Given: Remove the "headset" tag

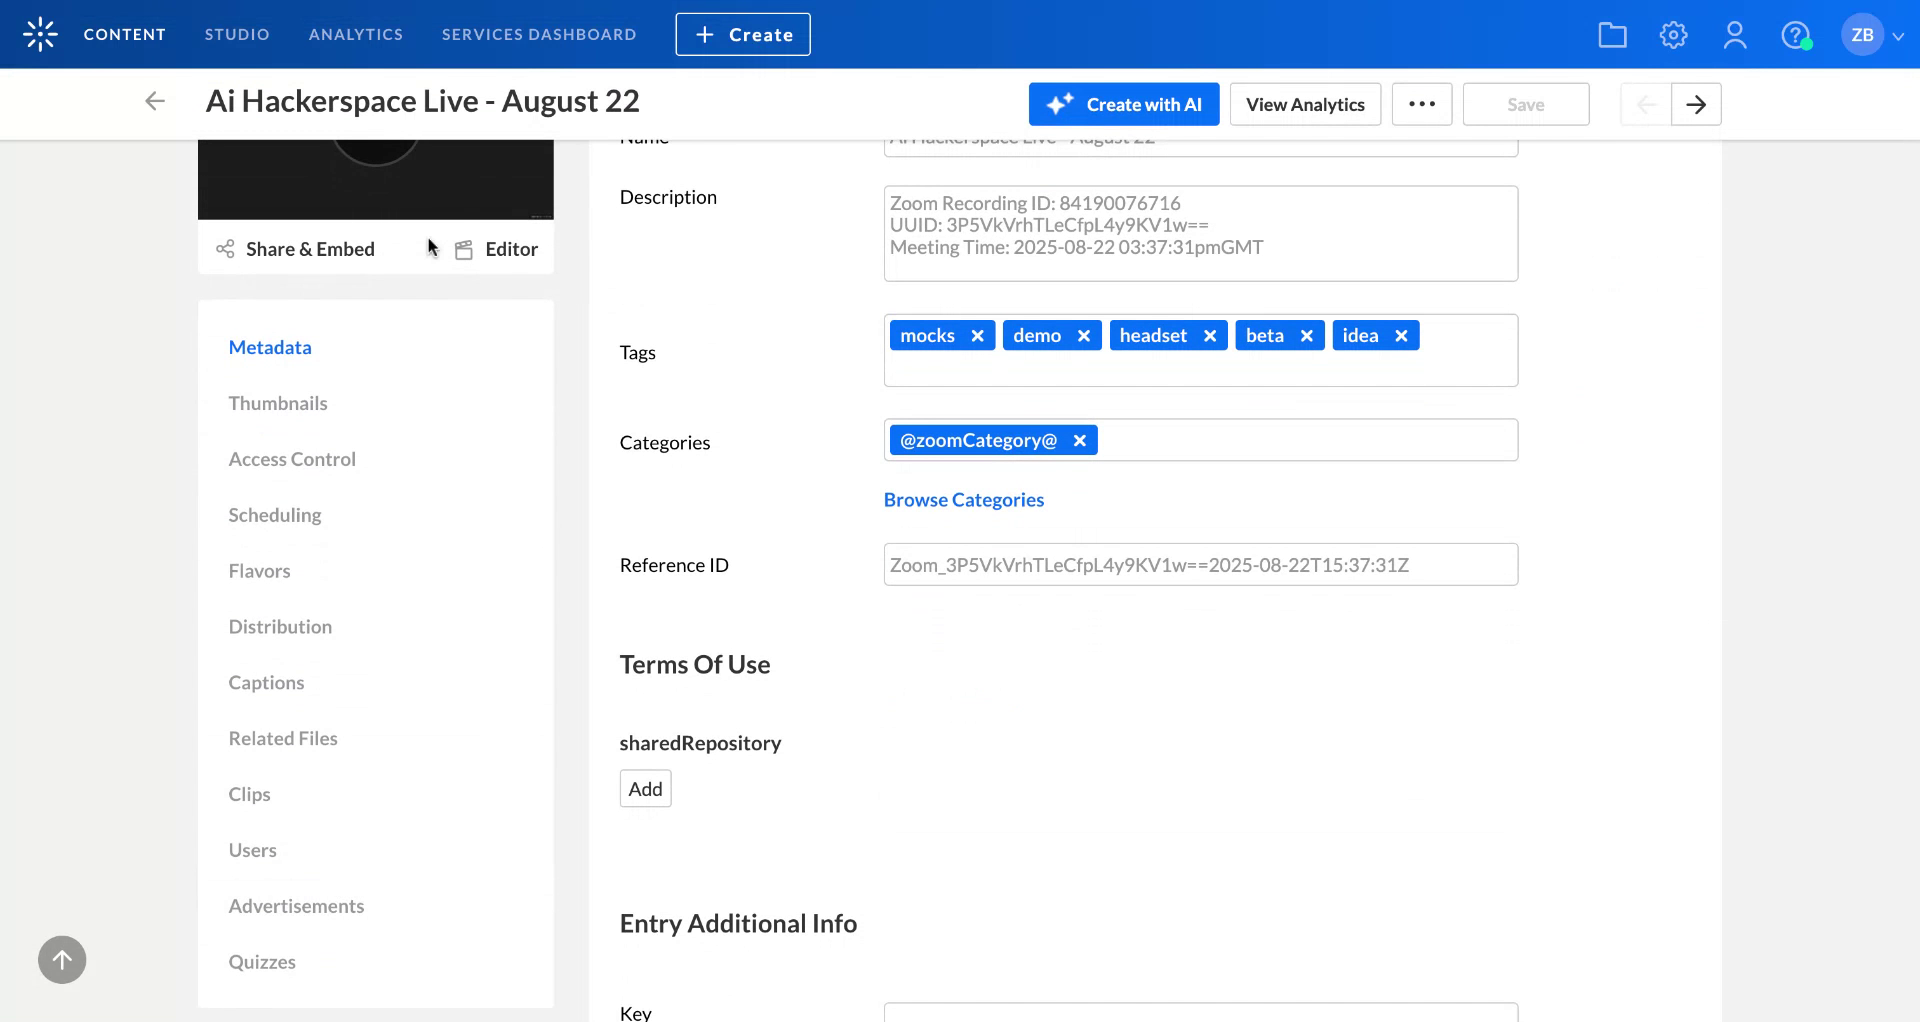Looking at the screenshot, I should tap(1211, 335).
